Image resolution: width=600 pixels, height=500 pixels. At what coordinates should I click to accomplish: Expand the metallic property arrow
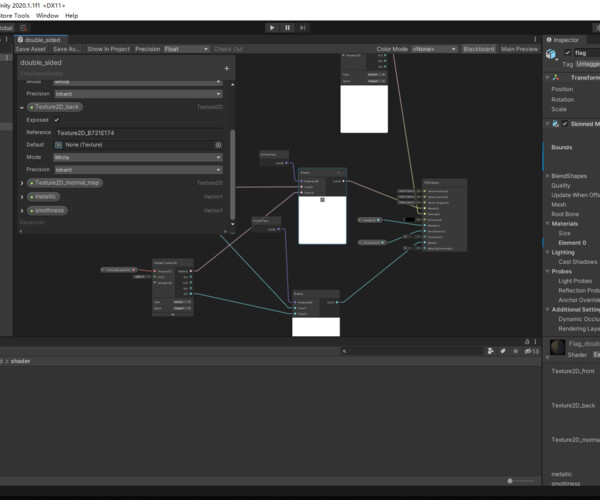(x=22, y=197)
